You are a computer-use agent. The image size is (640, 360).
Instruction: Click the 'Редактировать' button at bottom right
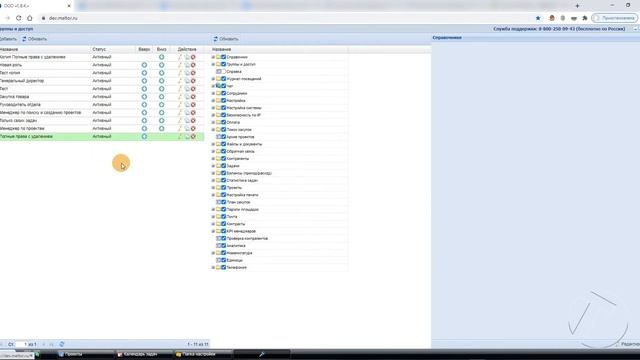[x=629, y=344]
